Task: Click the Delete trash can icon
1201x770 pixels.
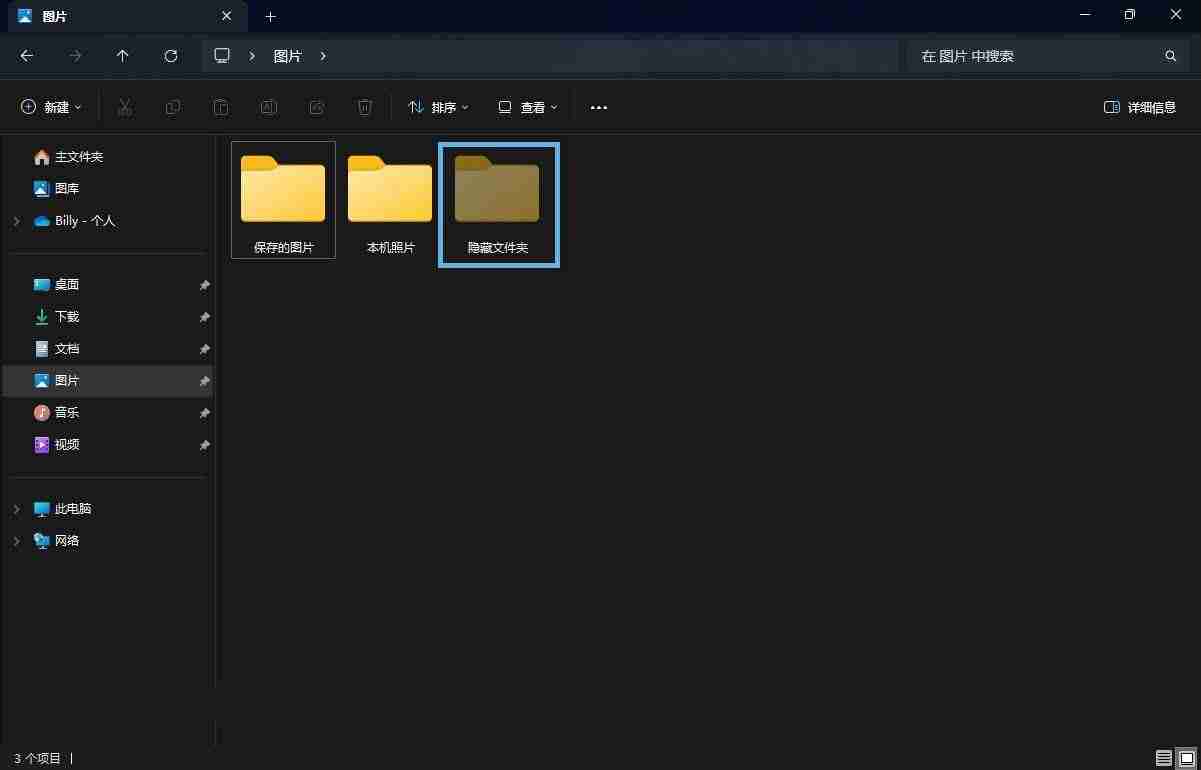Action: pyautogui.click(x=365, y=107)
